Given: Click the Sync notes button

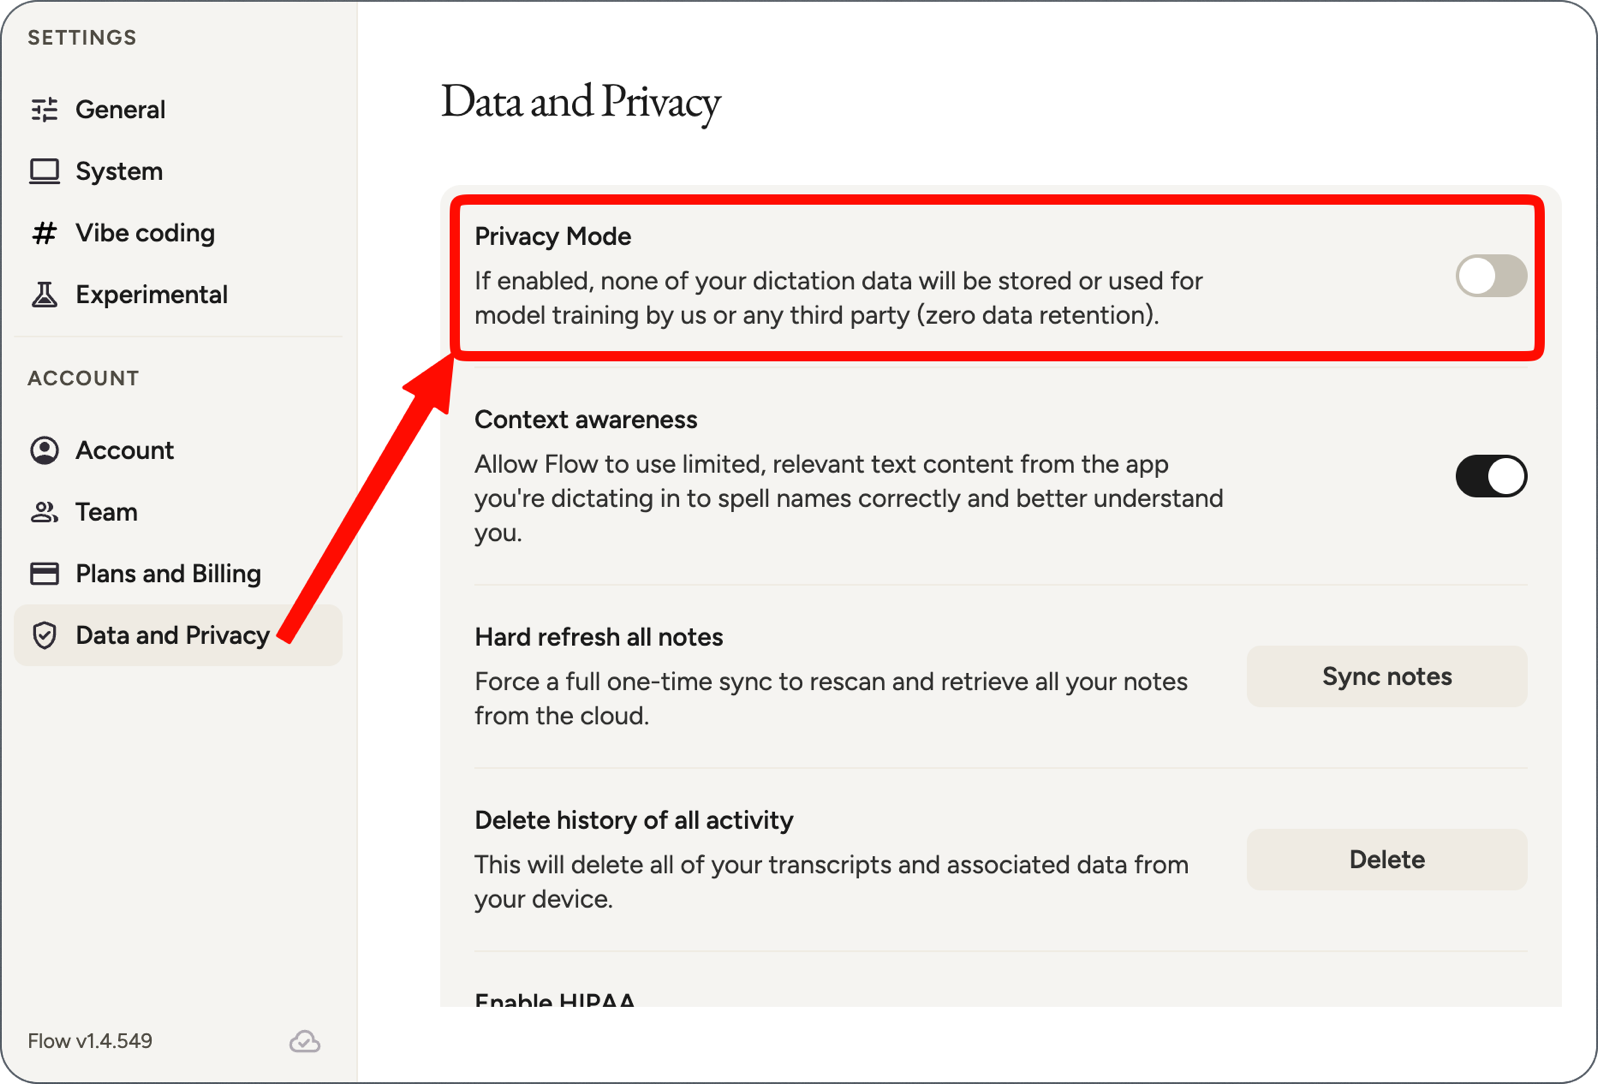Looking at the screenshot, I should tap(1386, 676).
